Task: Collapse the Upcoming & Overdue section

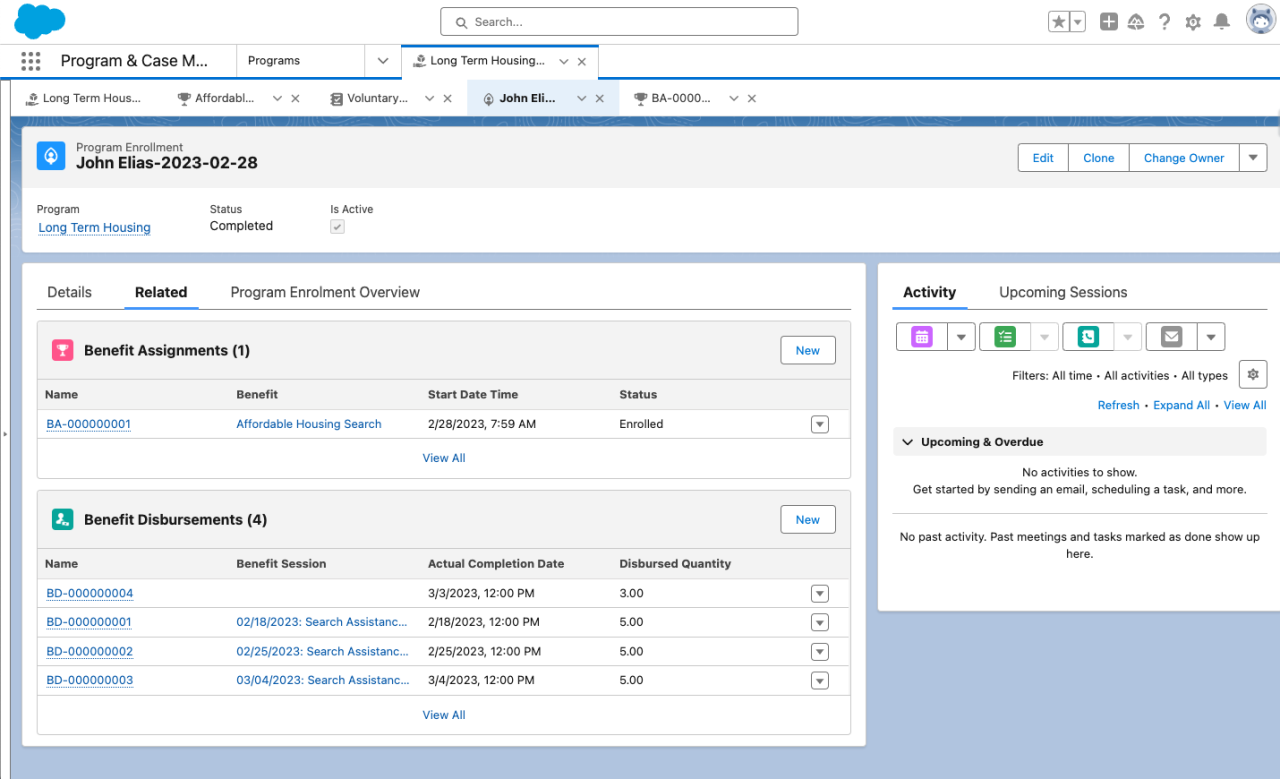Action: click(908, 442)
